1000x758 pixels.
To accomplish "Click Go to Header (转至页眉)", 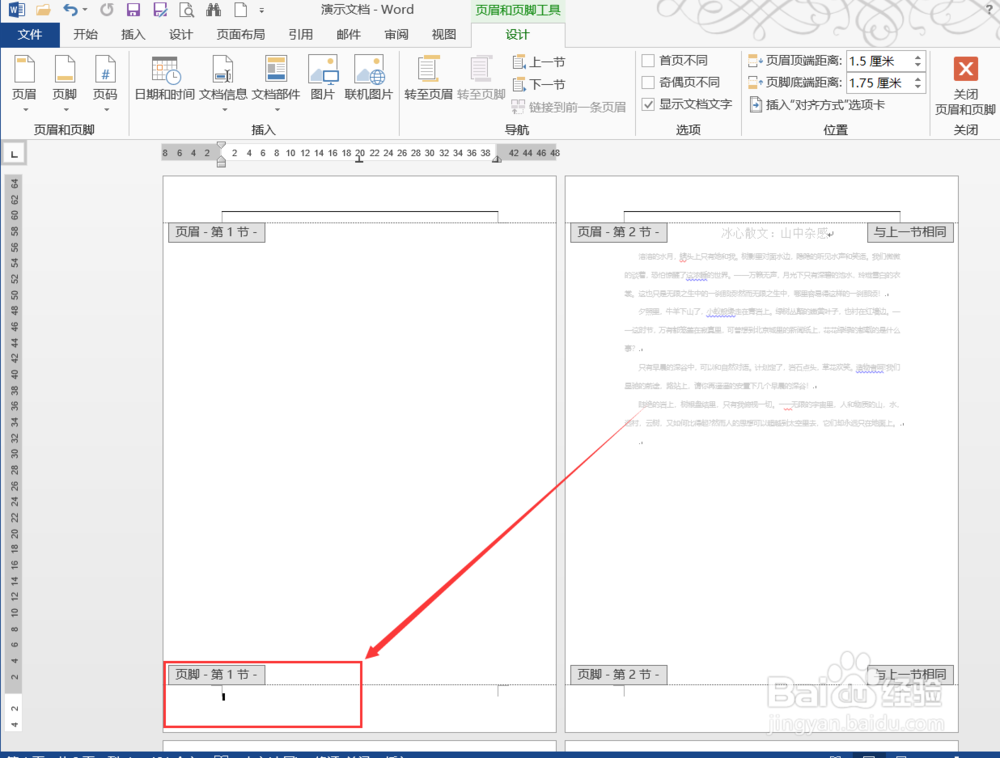I will [x=428, y=80].
